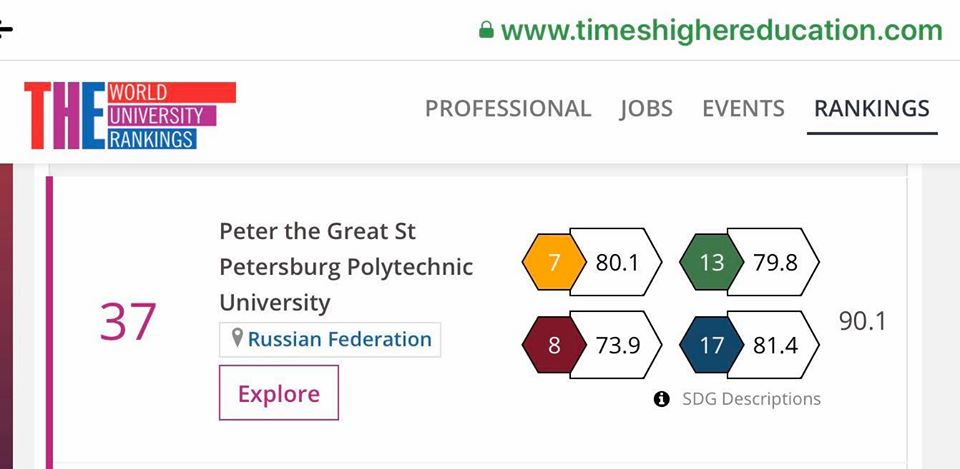
Task: Click the maroon SDG 8 hexagon badge
Action: pos(554,346)
